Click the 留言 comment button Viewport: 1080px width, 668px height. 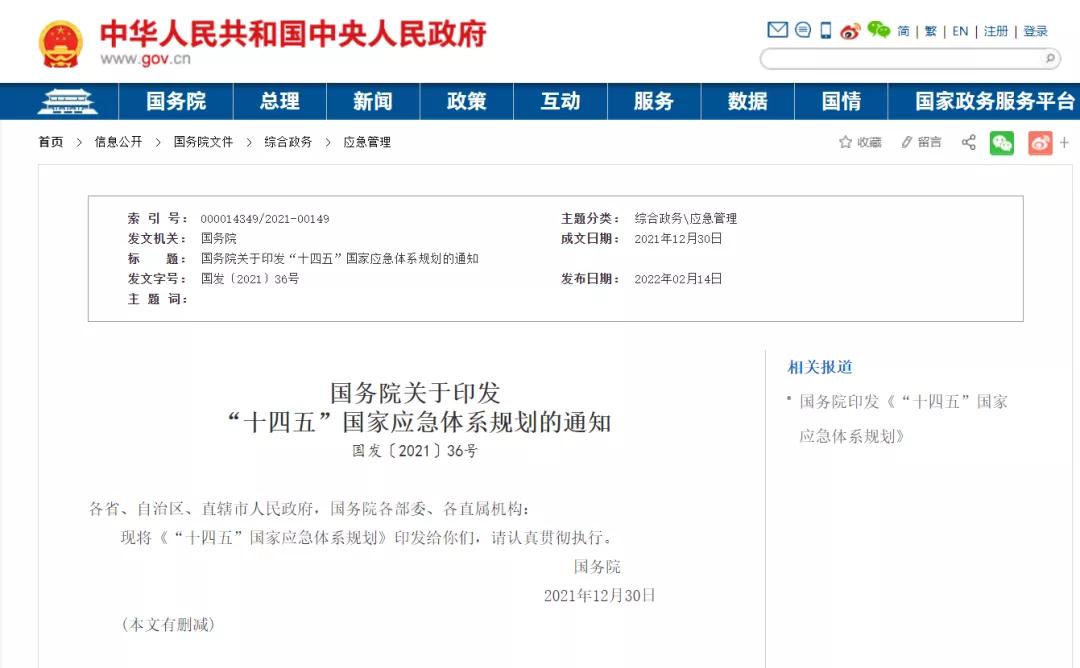(922, 142)
